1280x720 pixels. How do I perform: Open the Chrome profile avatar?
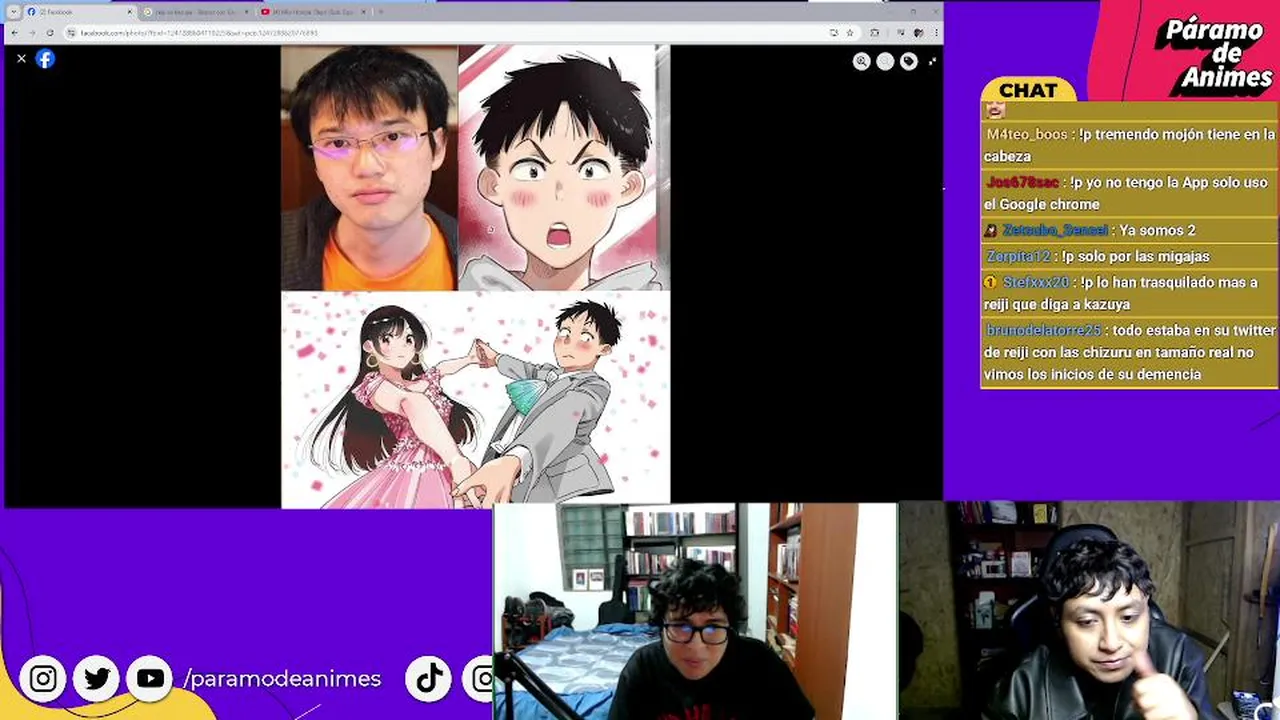pos(918,33)
